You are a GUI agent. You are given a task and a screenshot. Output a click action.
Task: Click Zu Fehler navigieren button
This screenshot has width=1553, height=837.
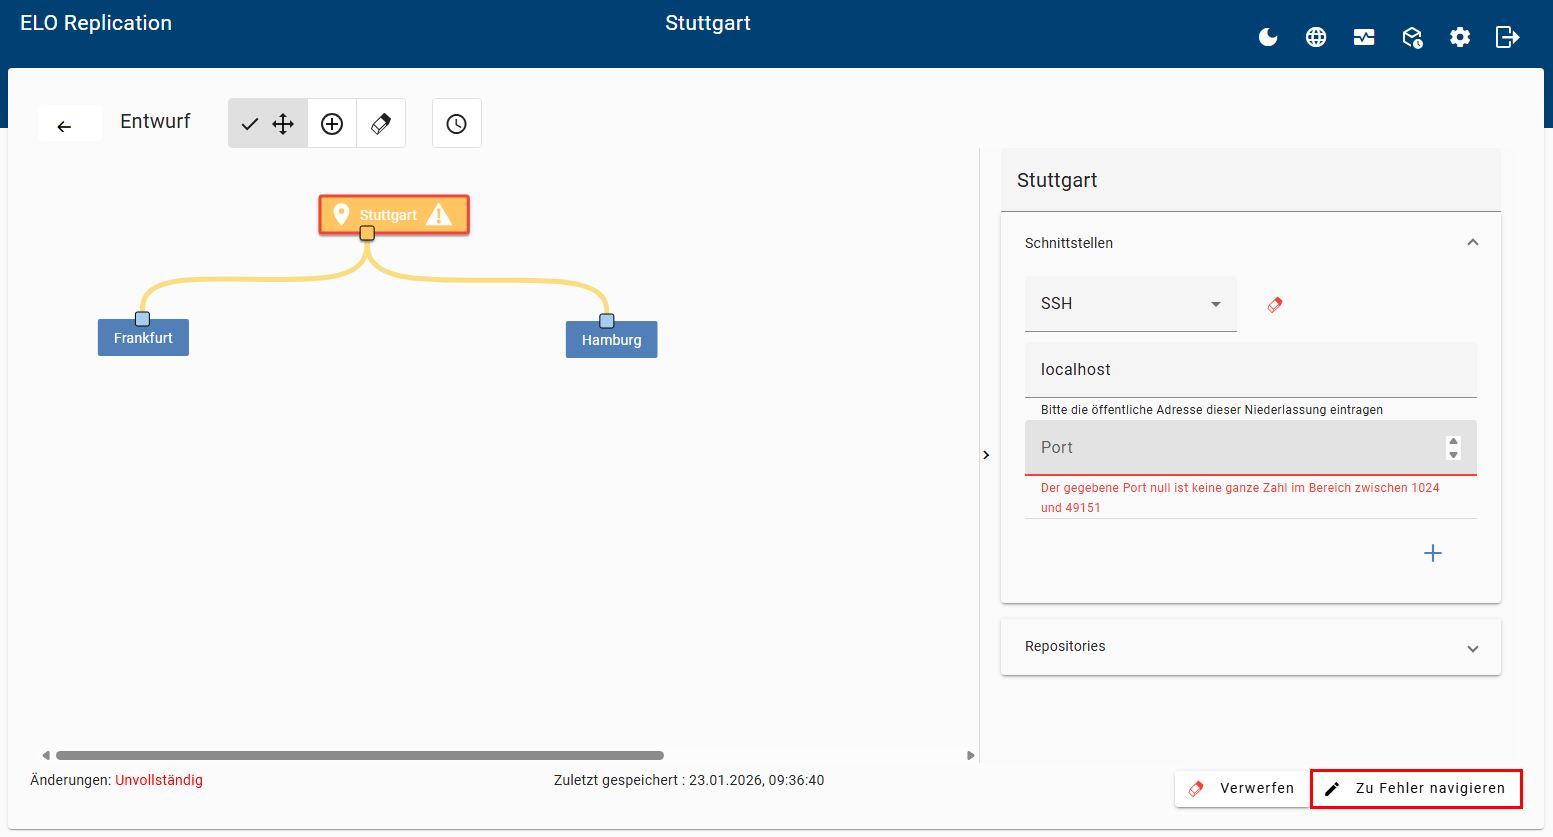1416,788
